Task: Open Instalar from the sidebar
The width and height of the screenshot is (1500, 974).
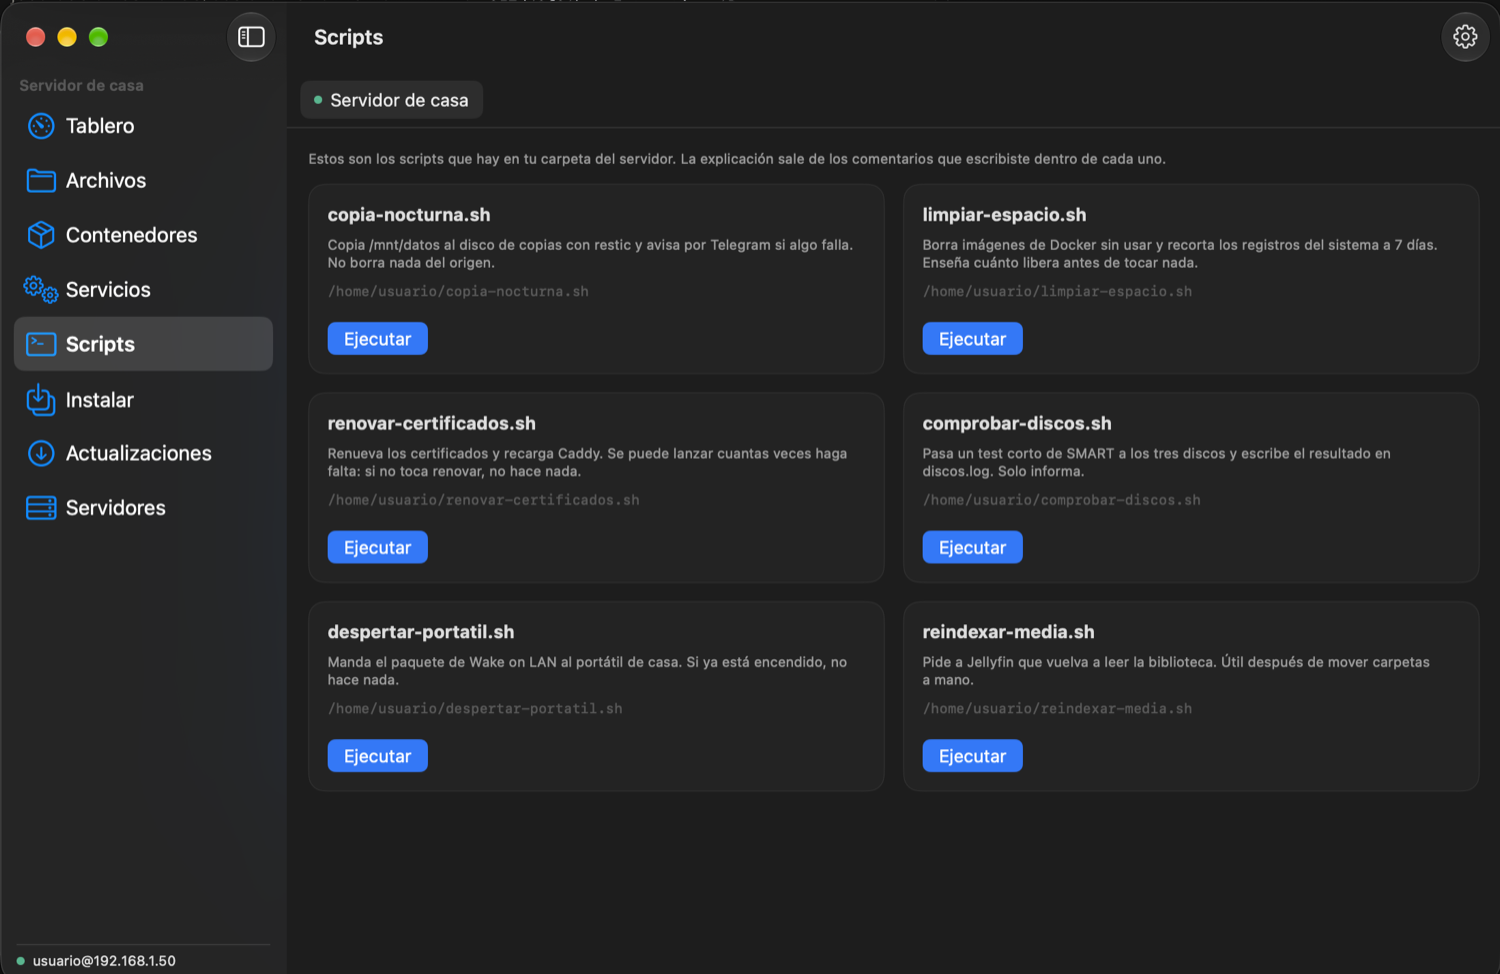Action: pos(143,399)
